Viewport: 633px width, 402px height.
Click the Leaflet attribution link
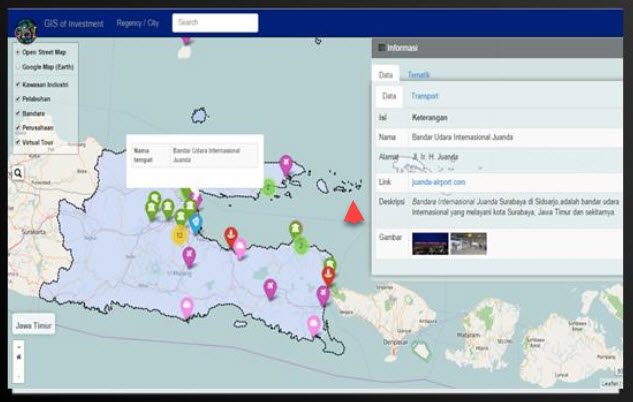(x=610, y=383)
